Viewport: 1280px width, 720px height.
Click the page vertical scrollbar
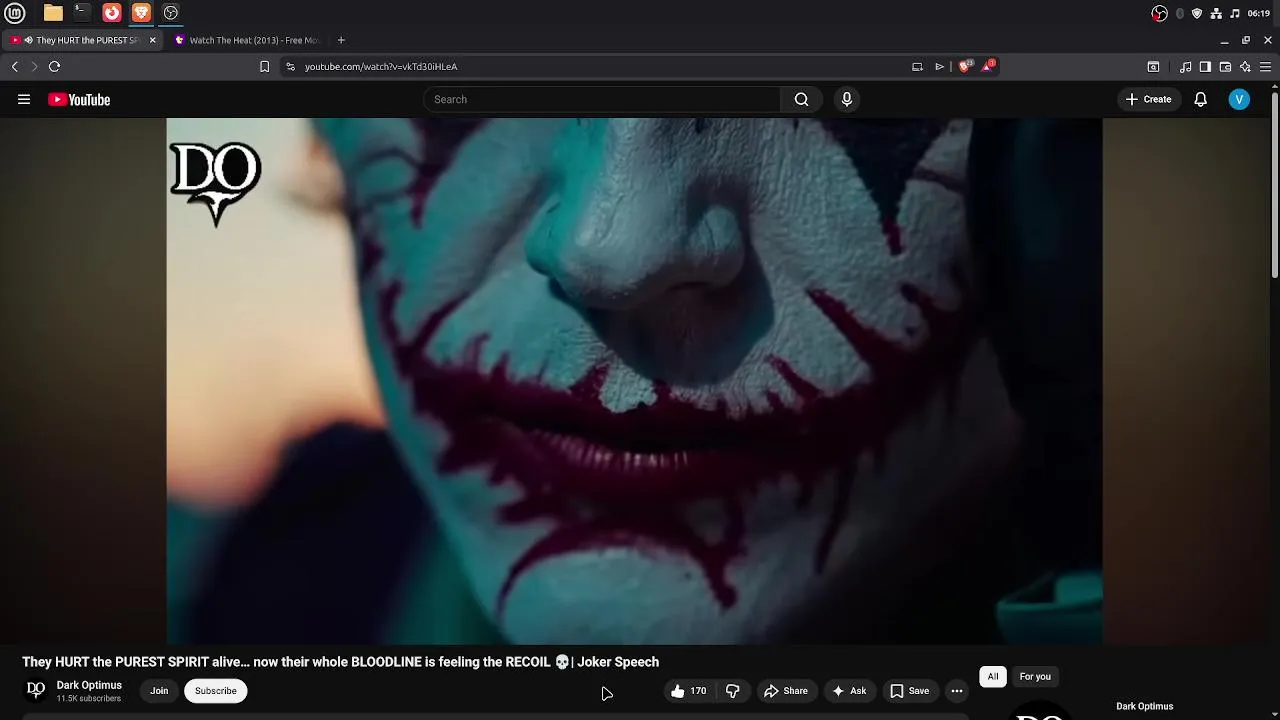coord(1275,185)
